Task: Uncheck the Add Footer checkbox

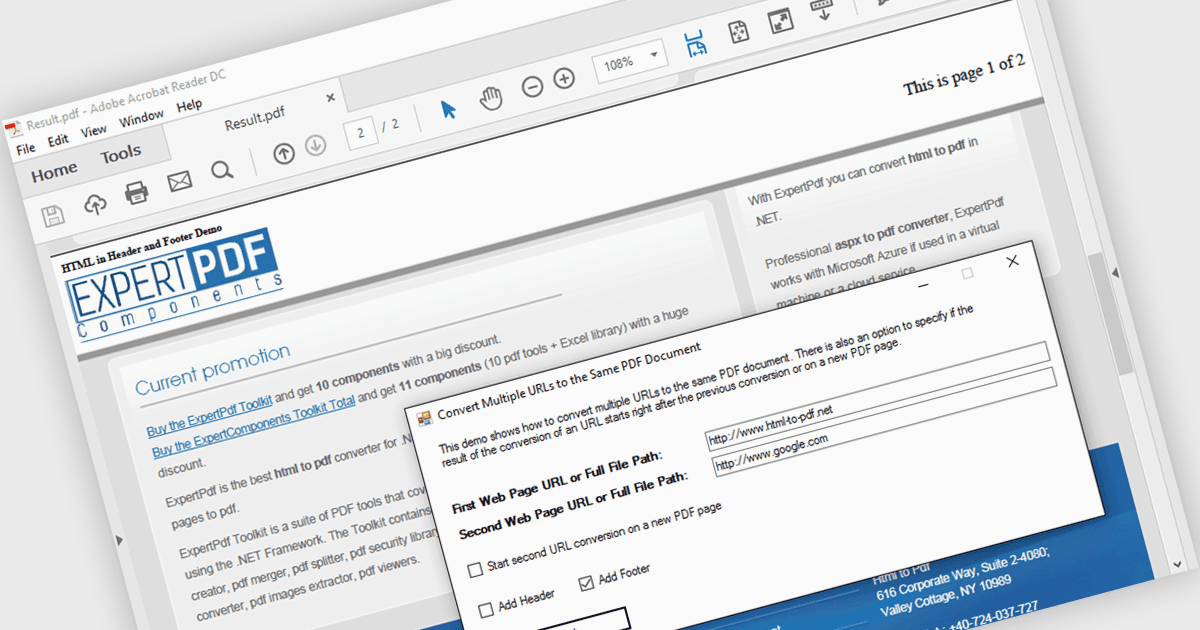Action: tap(586, 583)
